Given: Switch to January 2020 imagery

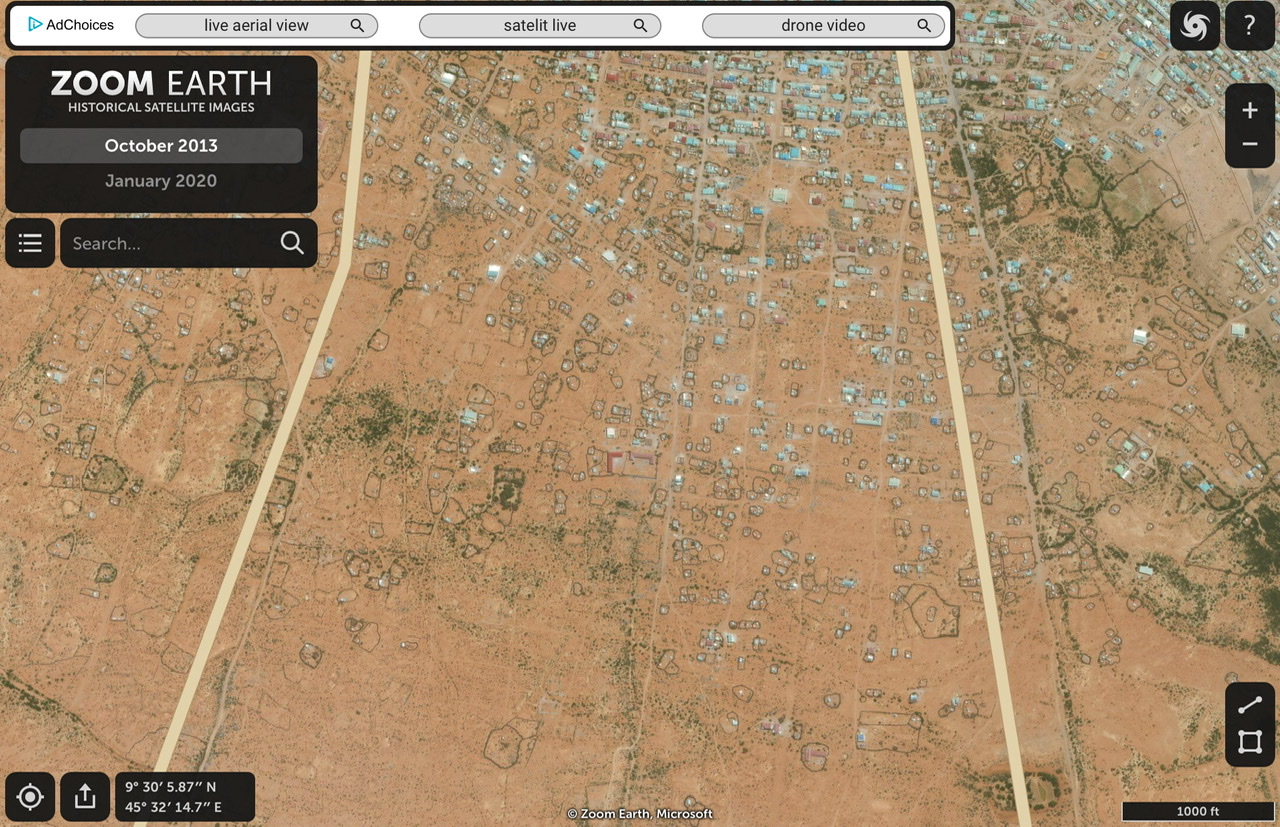Looking at the screenshot, I should 161,181.
